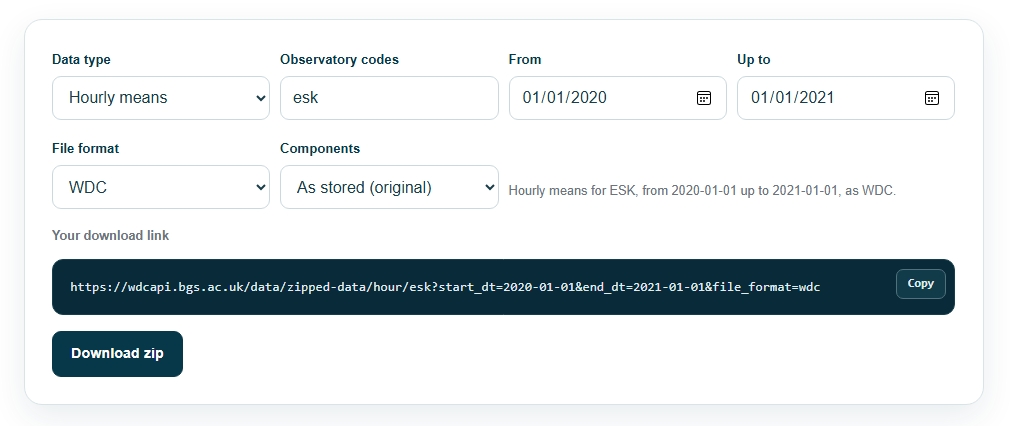Open the Data type dropdown showing Hourly means
Image resolution: width=1010 pixels, height=426 pixels.
(x=161, y=98)
